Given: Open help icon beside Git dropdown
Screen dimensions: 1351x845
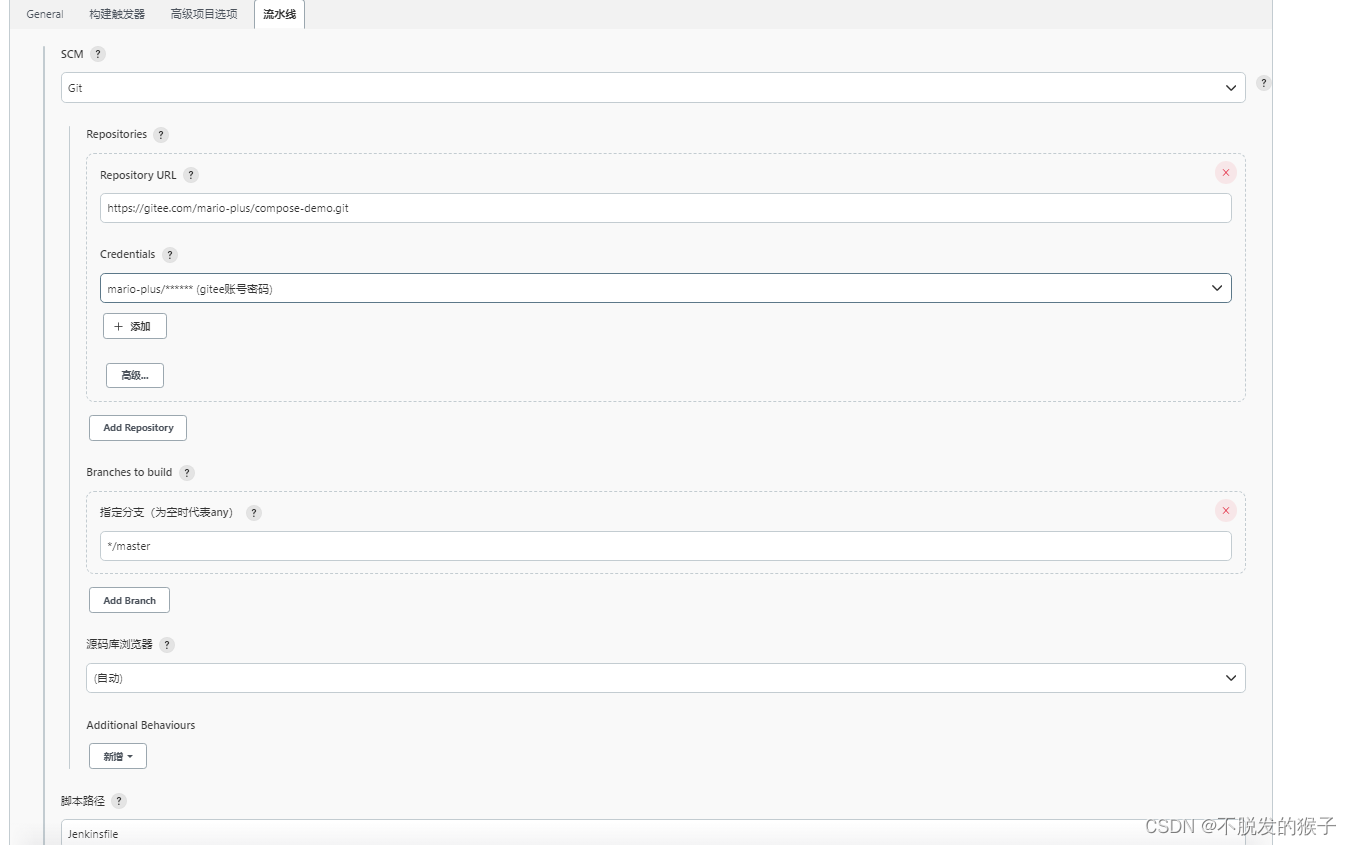Looking at the screenshot, I should (1264, 84).
